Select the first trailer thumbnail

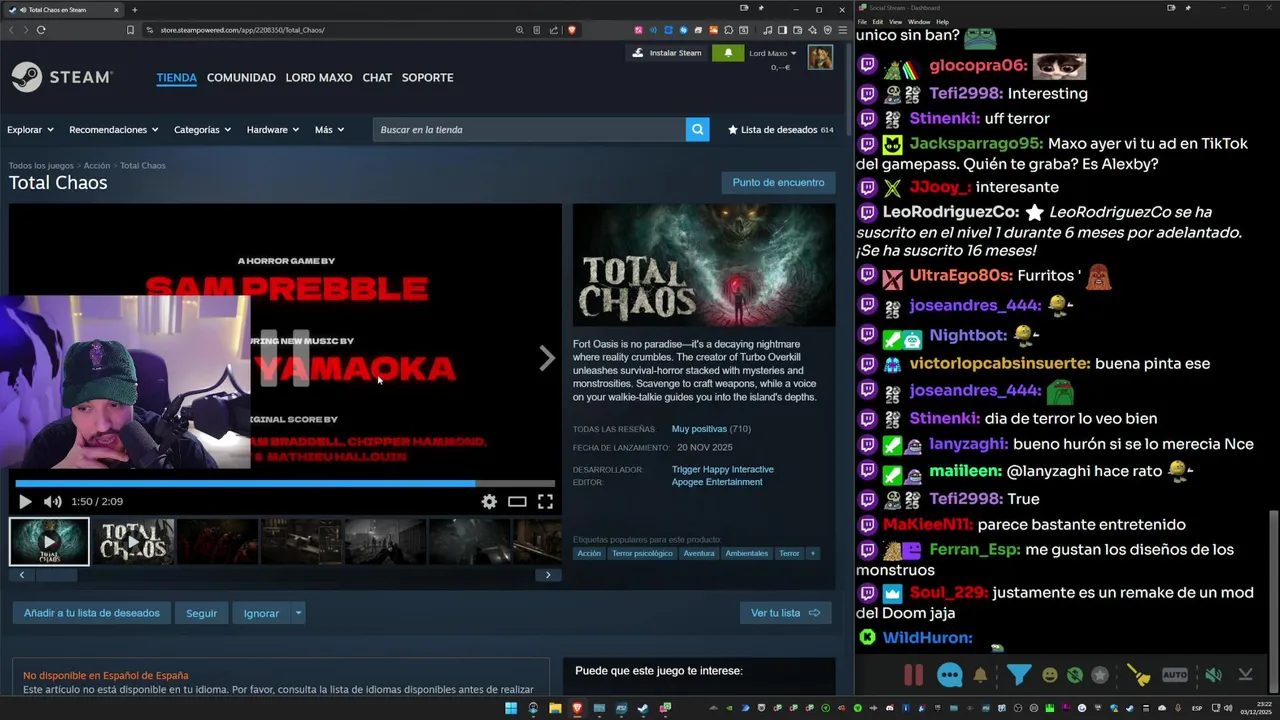49,541
